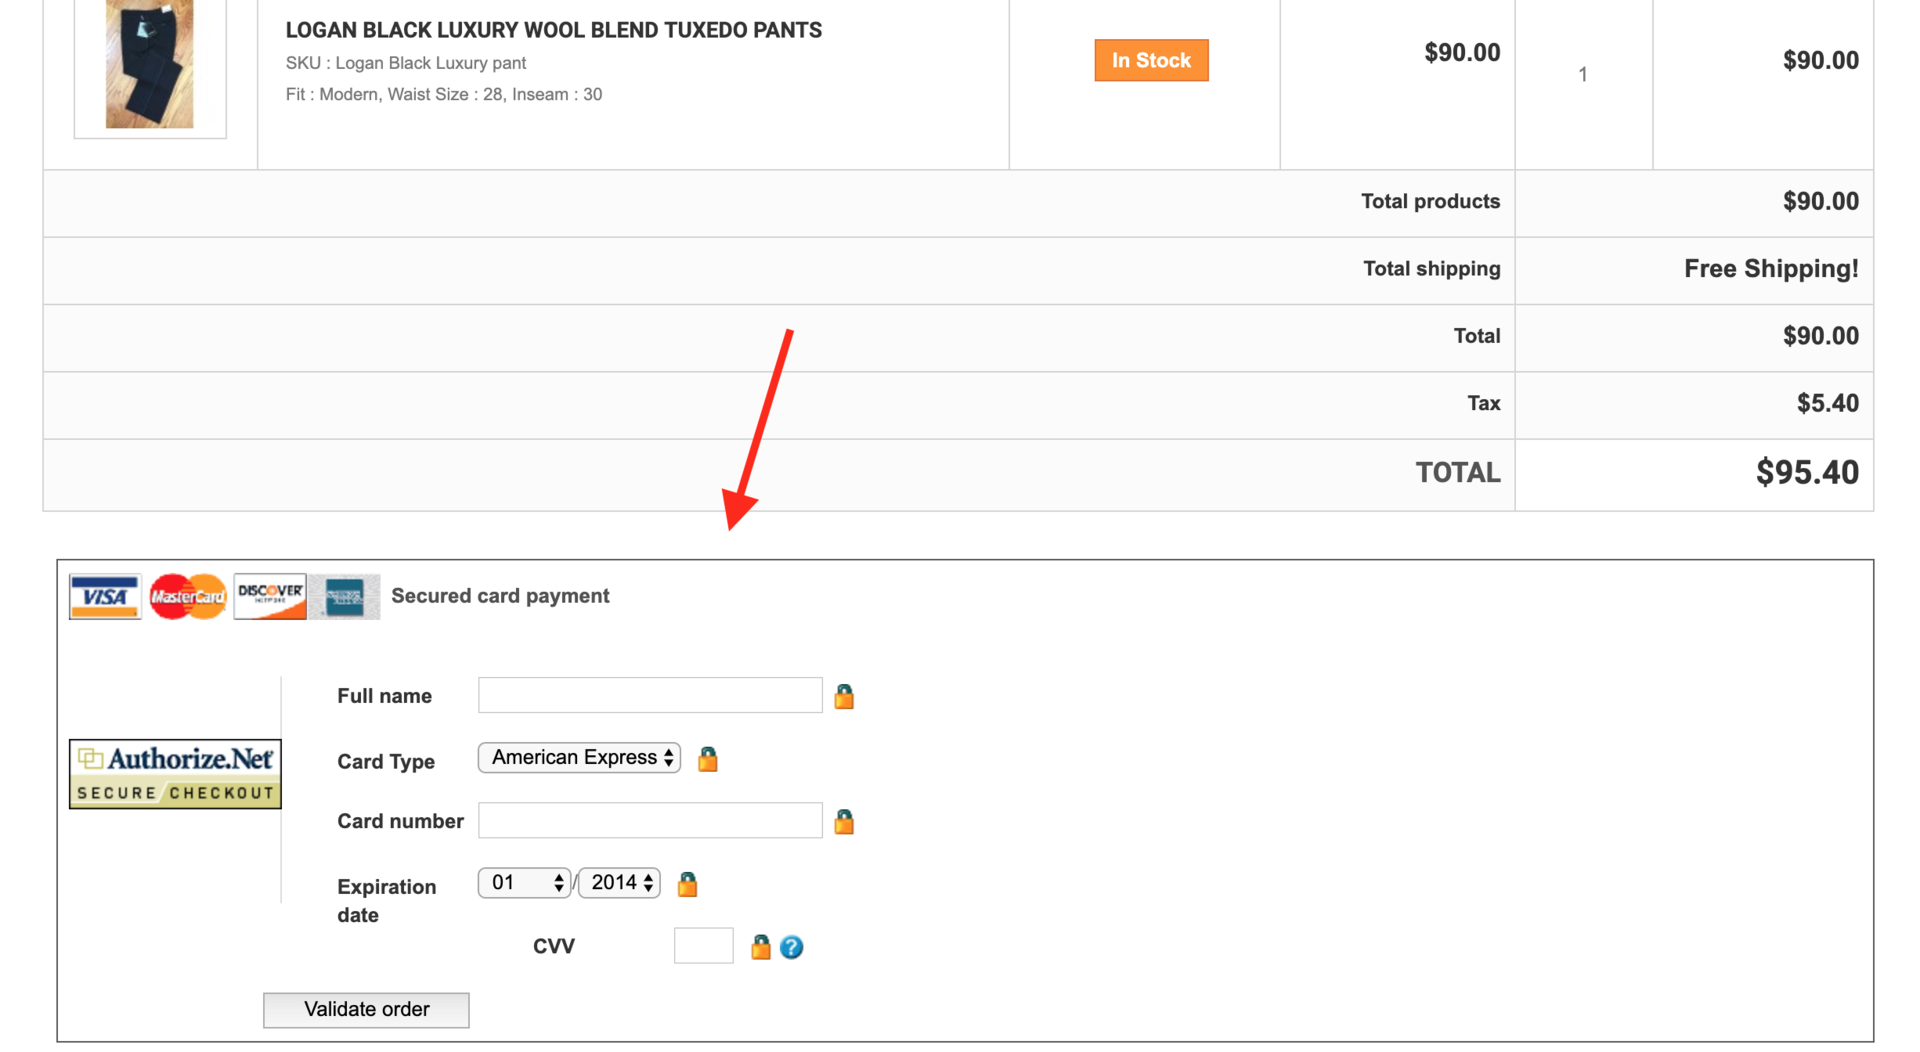Click the lock icon beside Card number
The image size is (1920, 1052).
point(844,822)
